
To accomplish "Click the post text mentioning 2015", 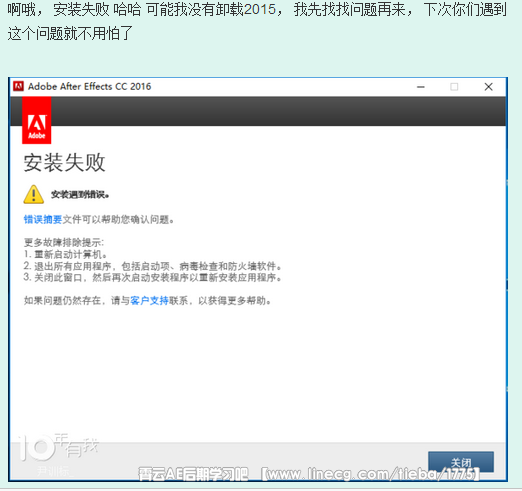I will (x=257, y=21).
